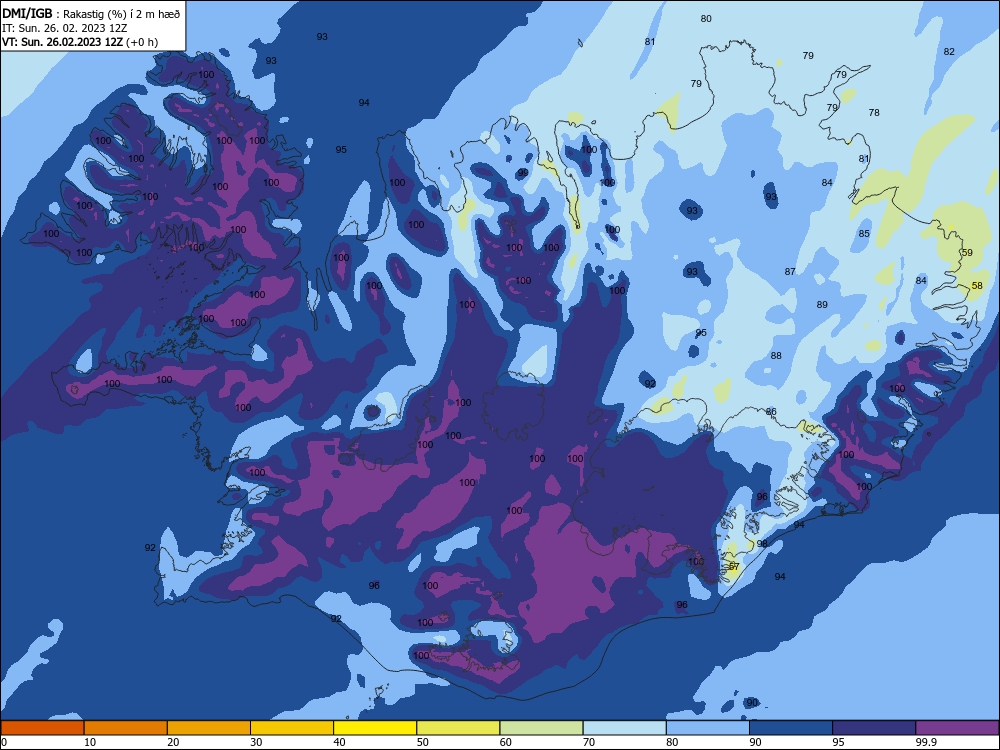
Task: Click the '10' label under the color bar
Action: pos(90,742)
